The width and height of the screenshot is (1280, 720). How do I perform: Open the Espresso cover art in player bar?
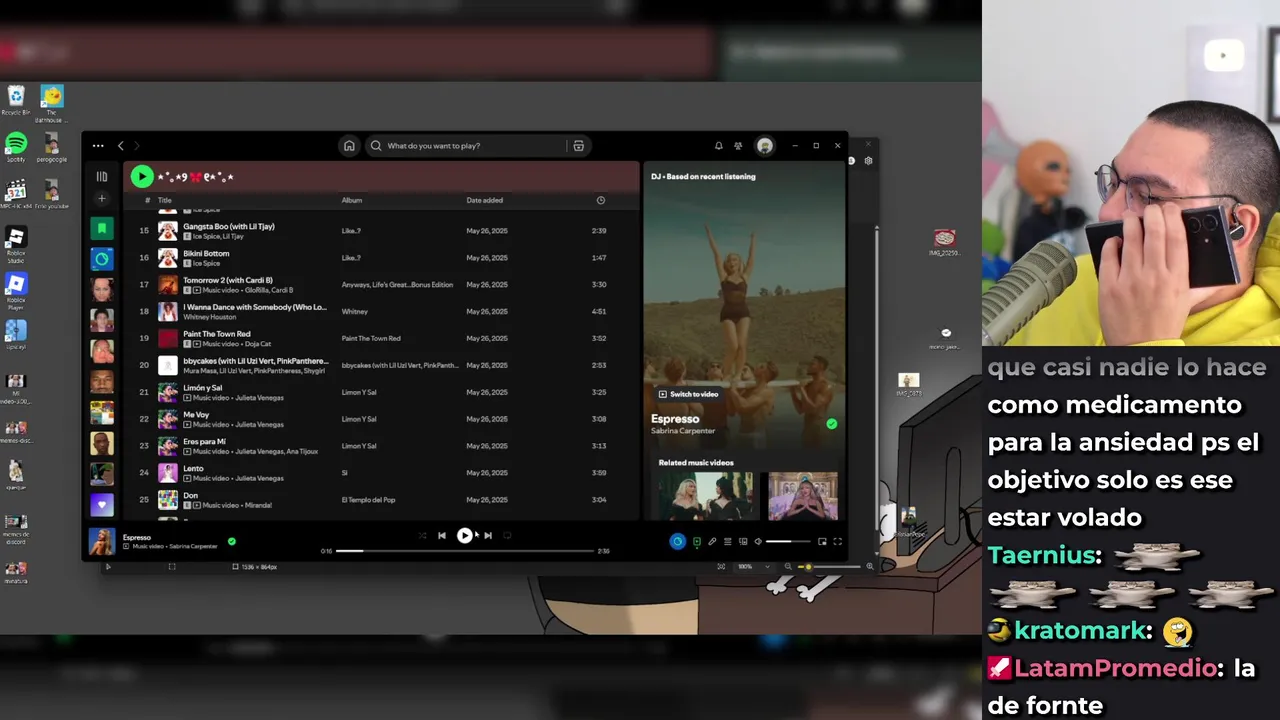[x=101, y=541]
